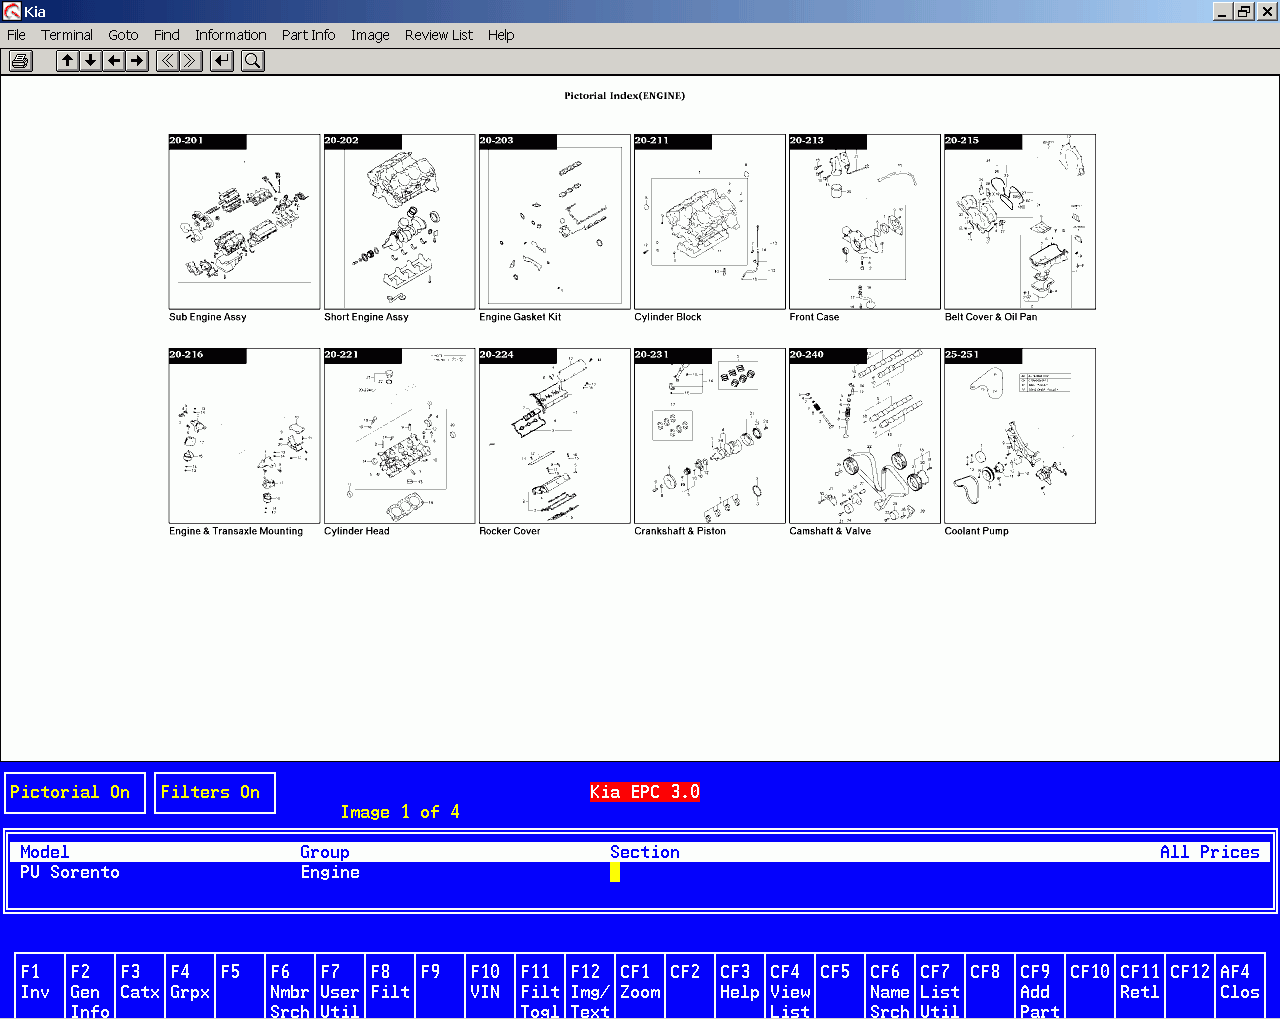Open the Find menu
Viewport: 1280px width, 1019px height.
click(x=167, y=35)
